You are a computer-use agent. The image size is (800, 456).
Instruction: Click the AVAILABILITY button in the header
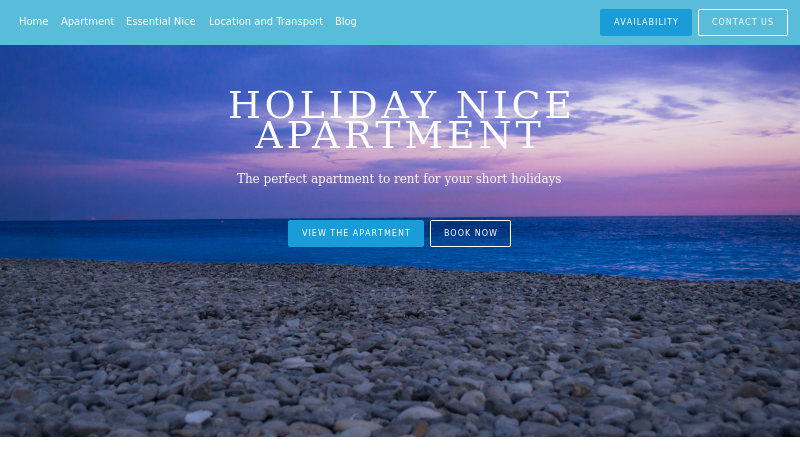click(x=645, y=22)
